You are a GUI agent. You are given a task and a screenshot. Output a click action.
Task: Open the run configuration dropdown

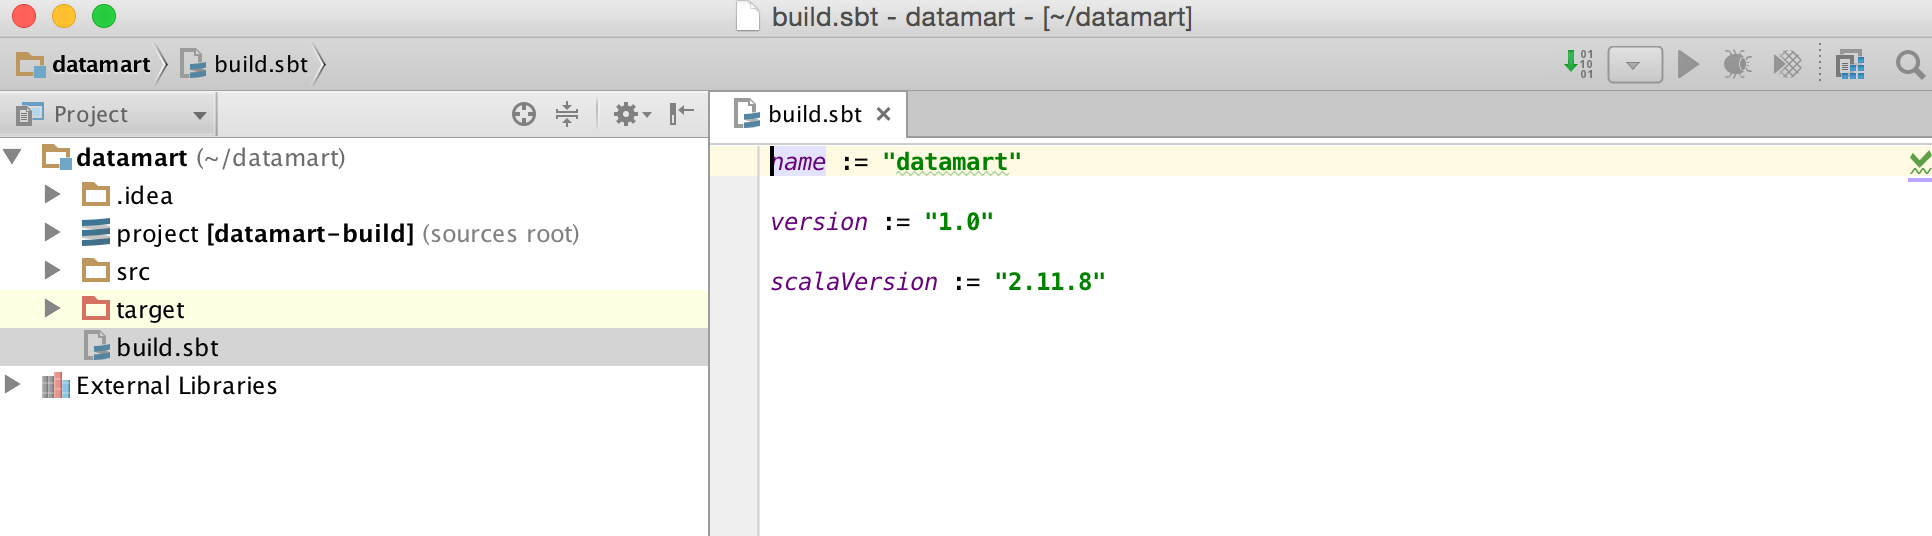pyautogui.click(x=1634, y=65)
